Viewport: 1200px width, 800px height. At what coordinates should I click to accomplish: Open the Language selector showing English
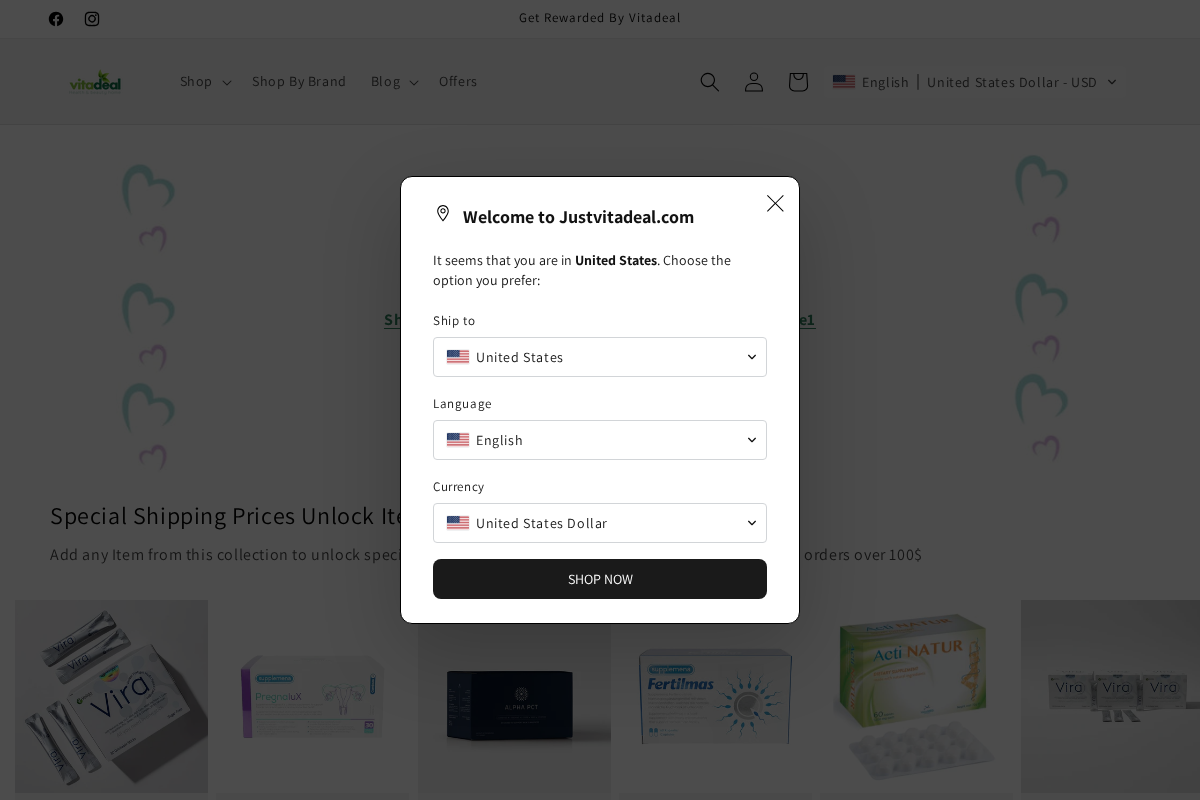[600, 440]
